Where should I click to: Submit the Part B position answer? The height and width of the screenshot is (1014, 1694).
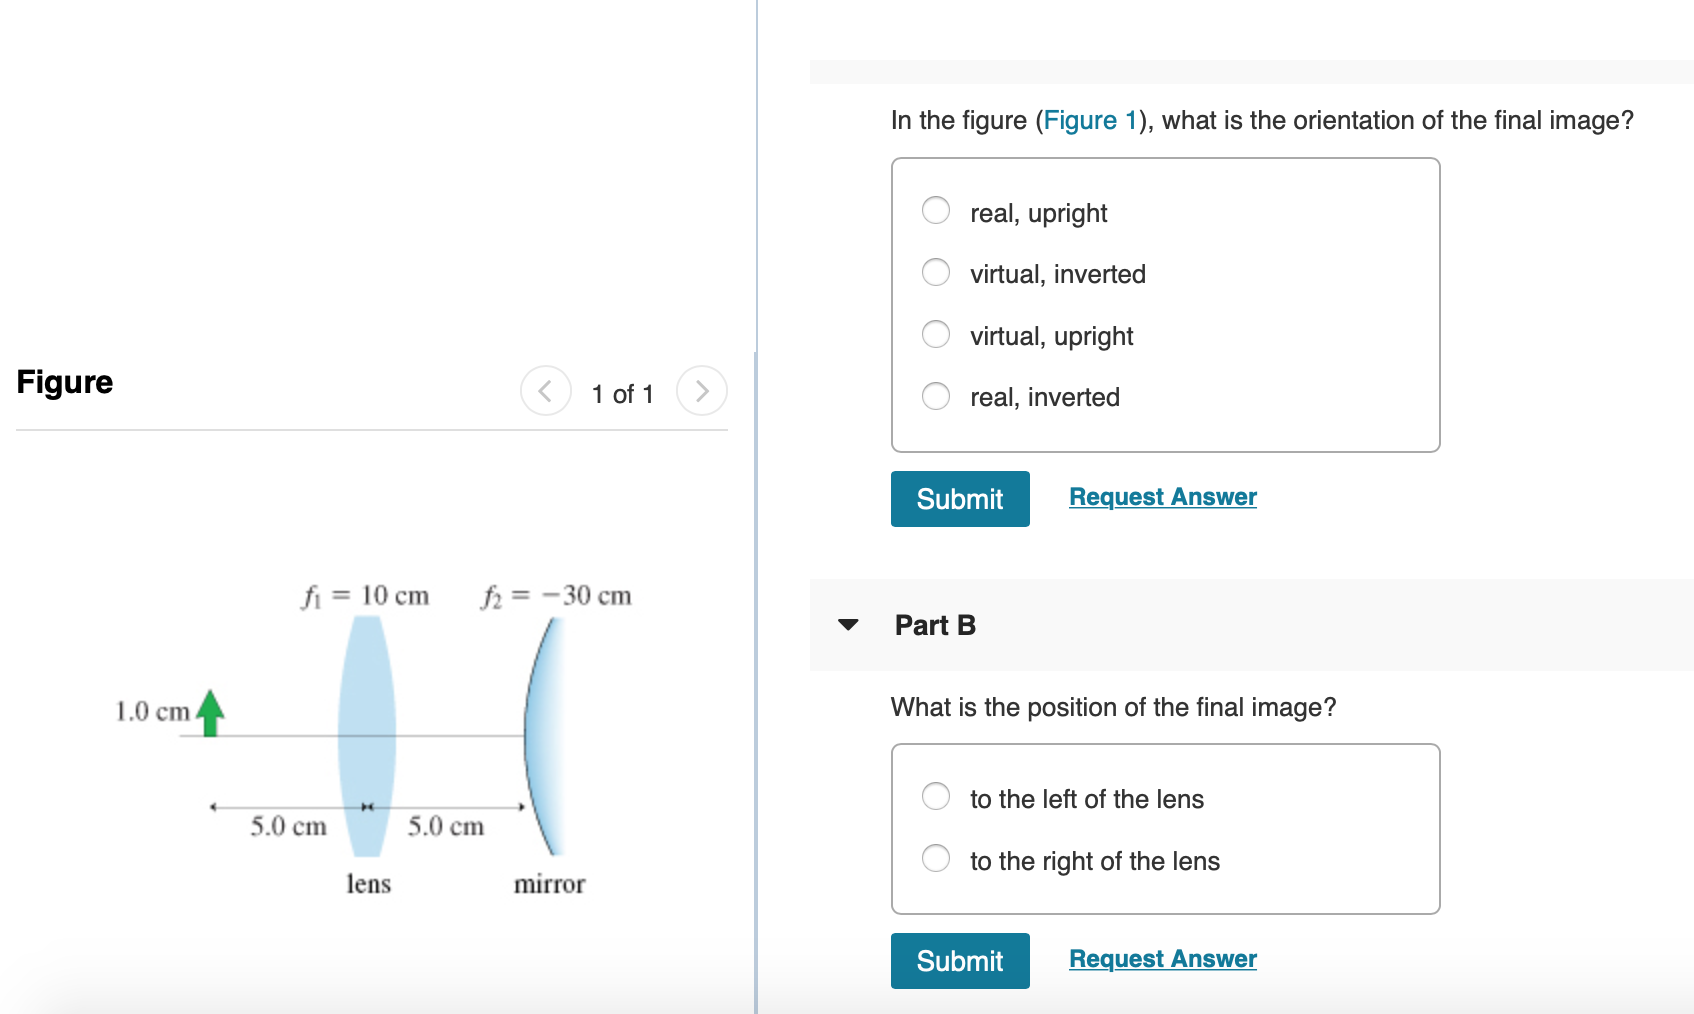click(x=959, y=960)
